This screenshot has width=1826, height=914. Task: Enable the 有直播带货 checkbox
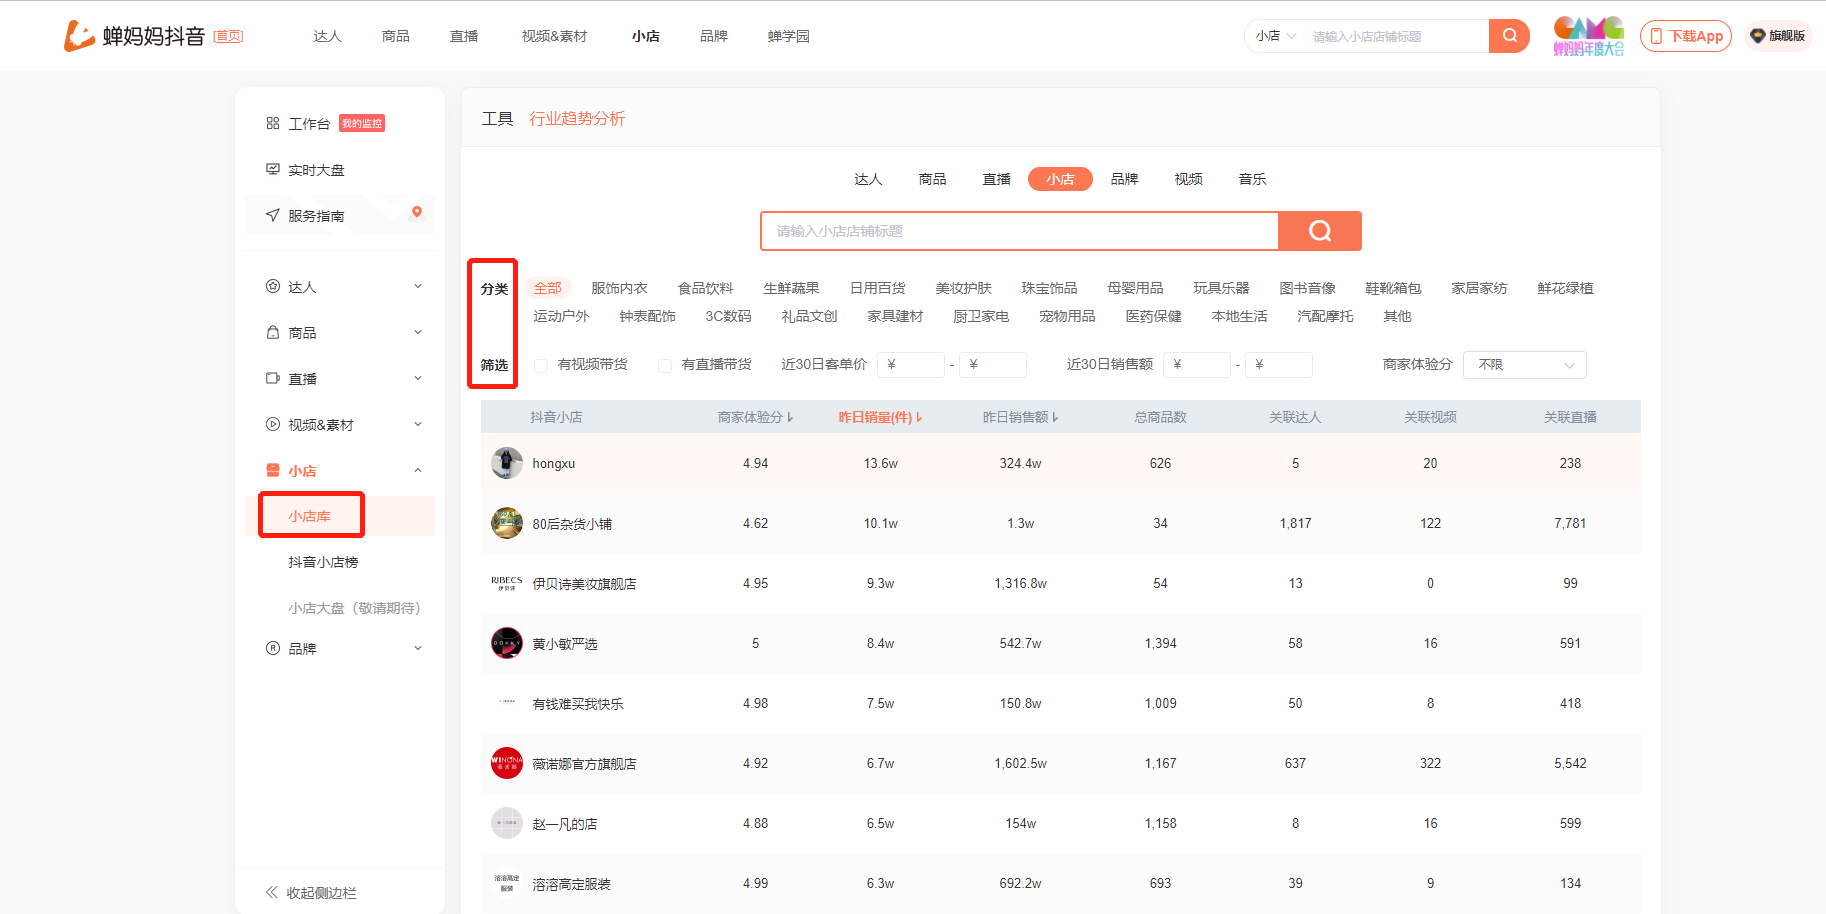click(665, 365)
